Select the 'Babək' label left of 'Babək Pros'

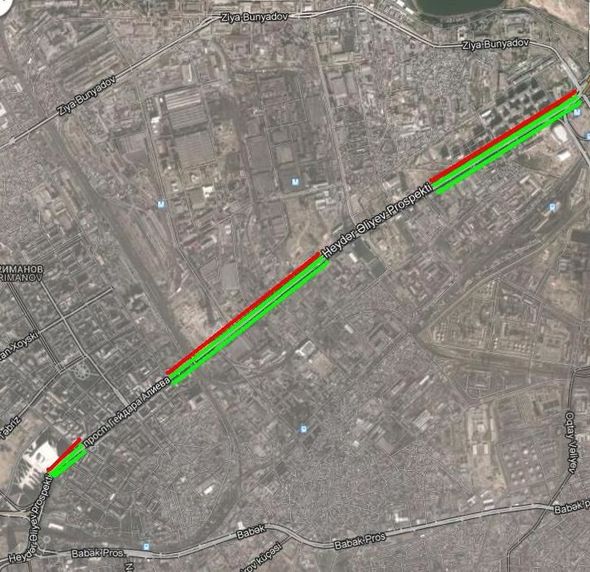(251, 532)
